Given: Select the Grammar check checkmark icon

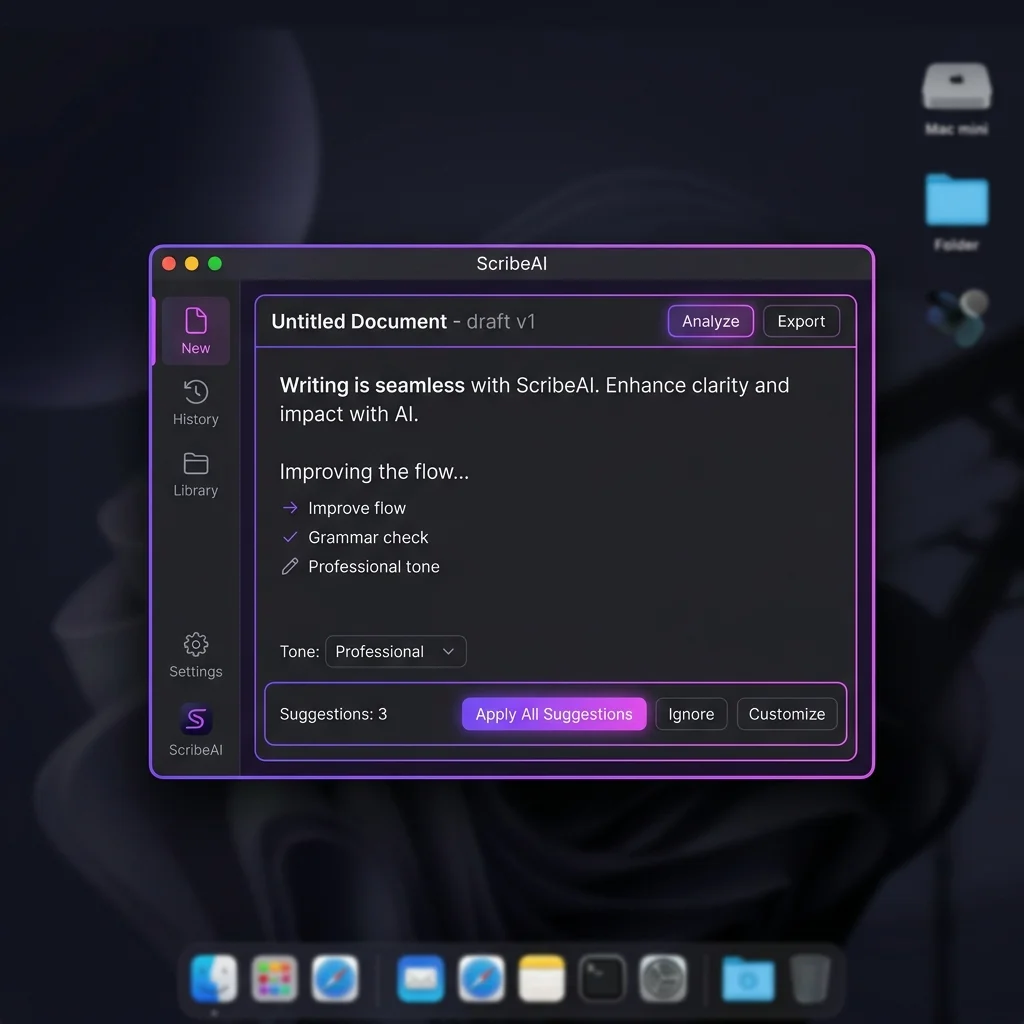Looking at the screenshot, I should click(290, 537).
